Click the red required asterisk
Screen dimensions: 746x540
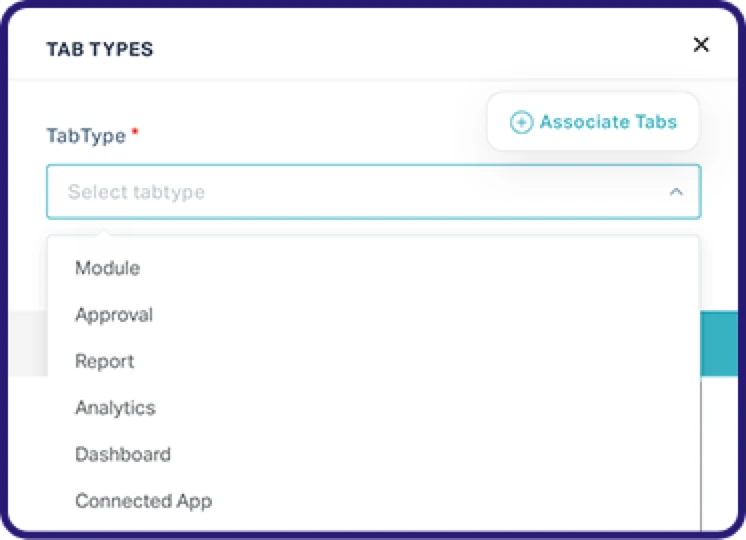coord(134,132)
